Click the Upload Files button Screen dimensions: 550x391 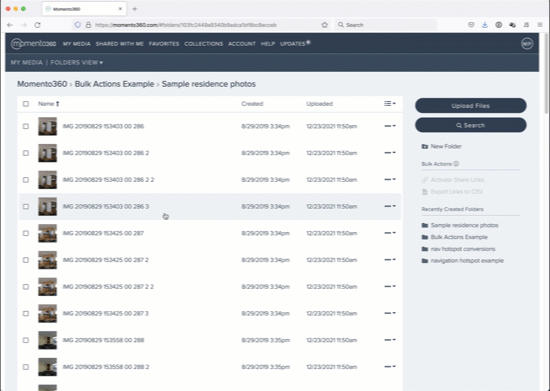tap(471, 106)
